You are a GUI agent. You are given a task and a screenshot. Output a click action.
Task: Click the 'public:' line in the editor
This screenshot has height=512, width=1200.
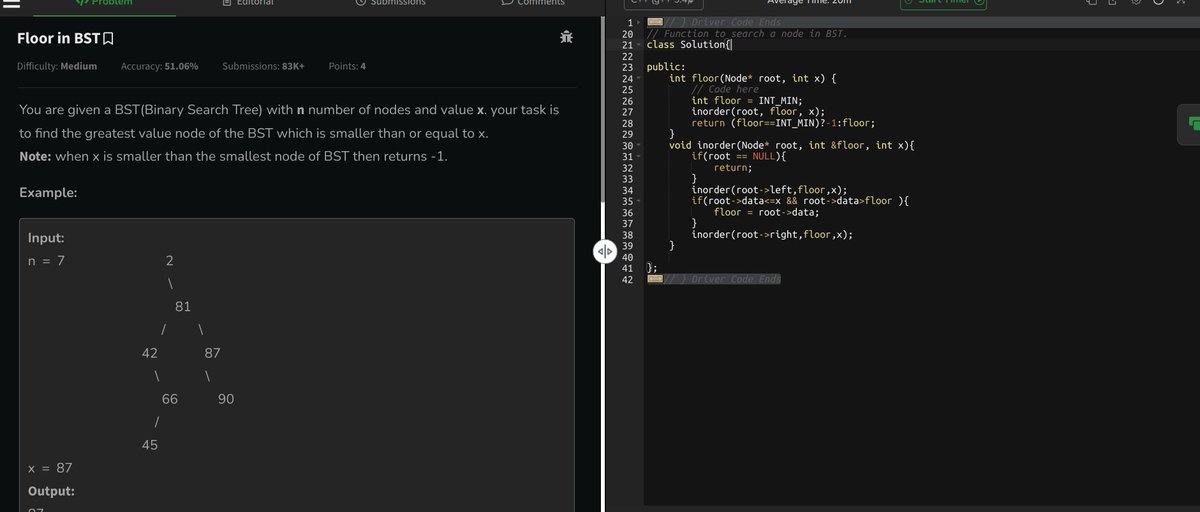(x=666, y=67)
